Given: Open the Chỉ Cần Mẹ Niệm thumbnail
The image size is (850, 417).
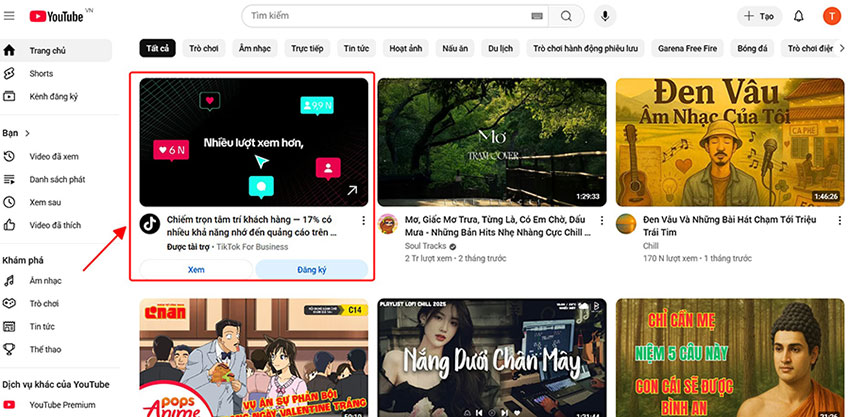Looking at the screenshot, I should point(730,357).
